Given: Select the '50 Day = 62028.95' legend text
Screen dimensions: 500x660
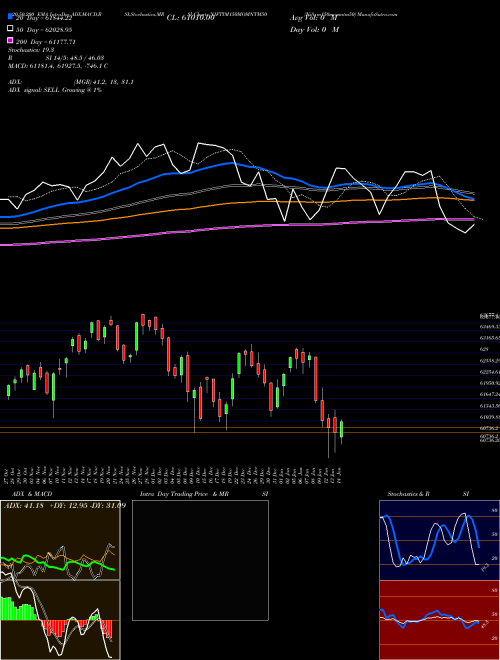Looking at the screenshot, I should click(x=44, y=30).
